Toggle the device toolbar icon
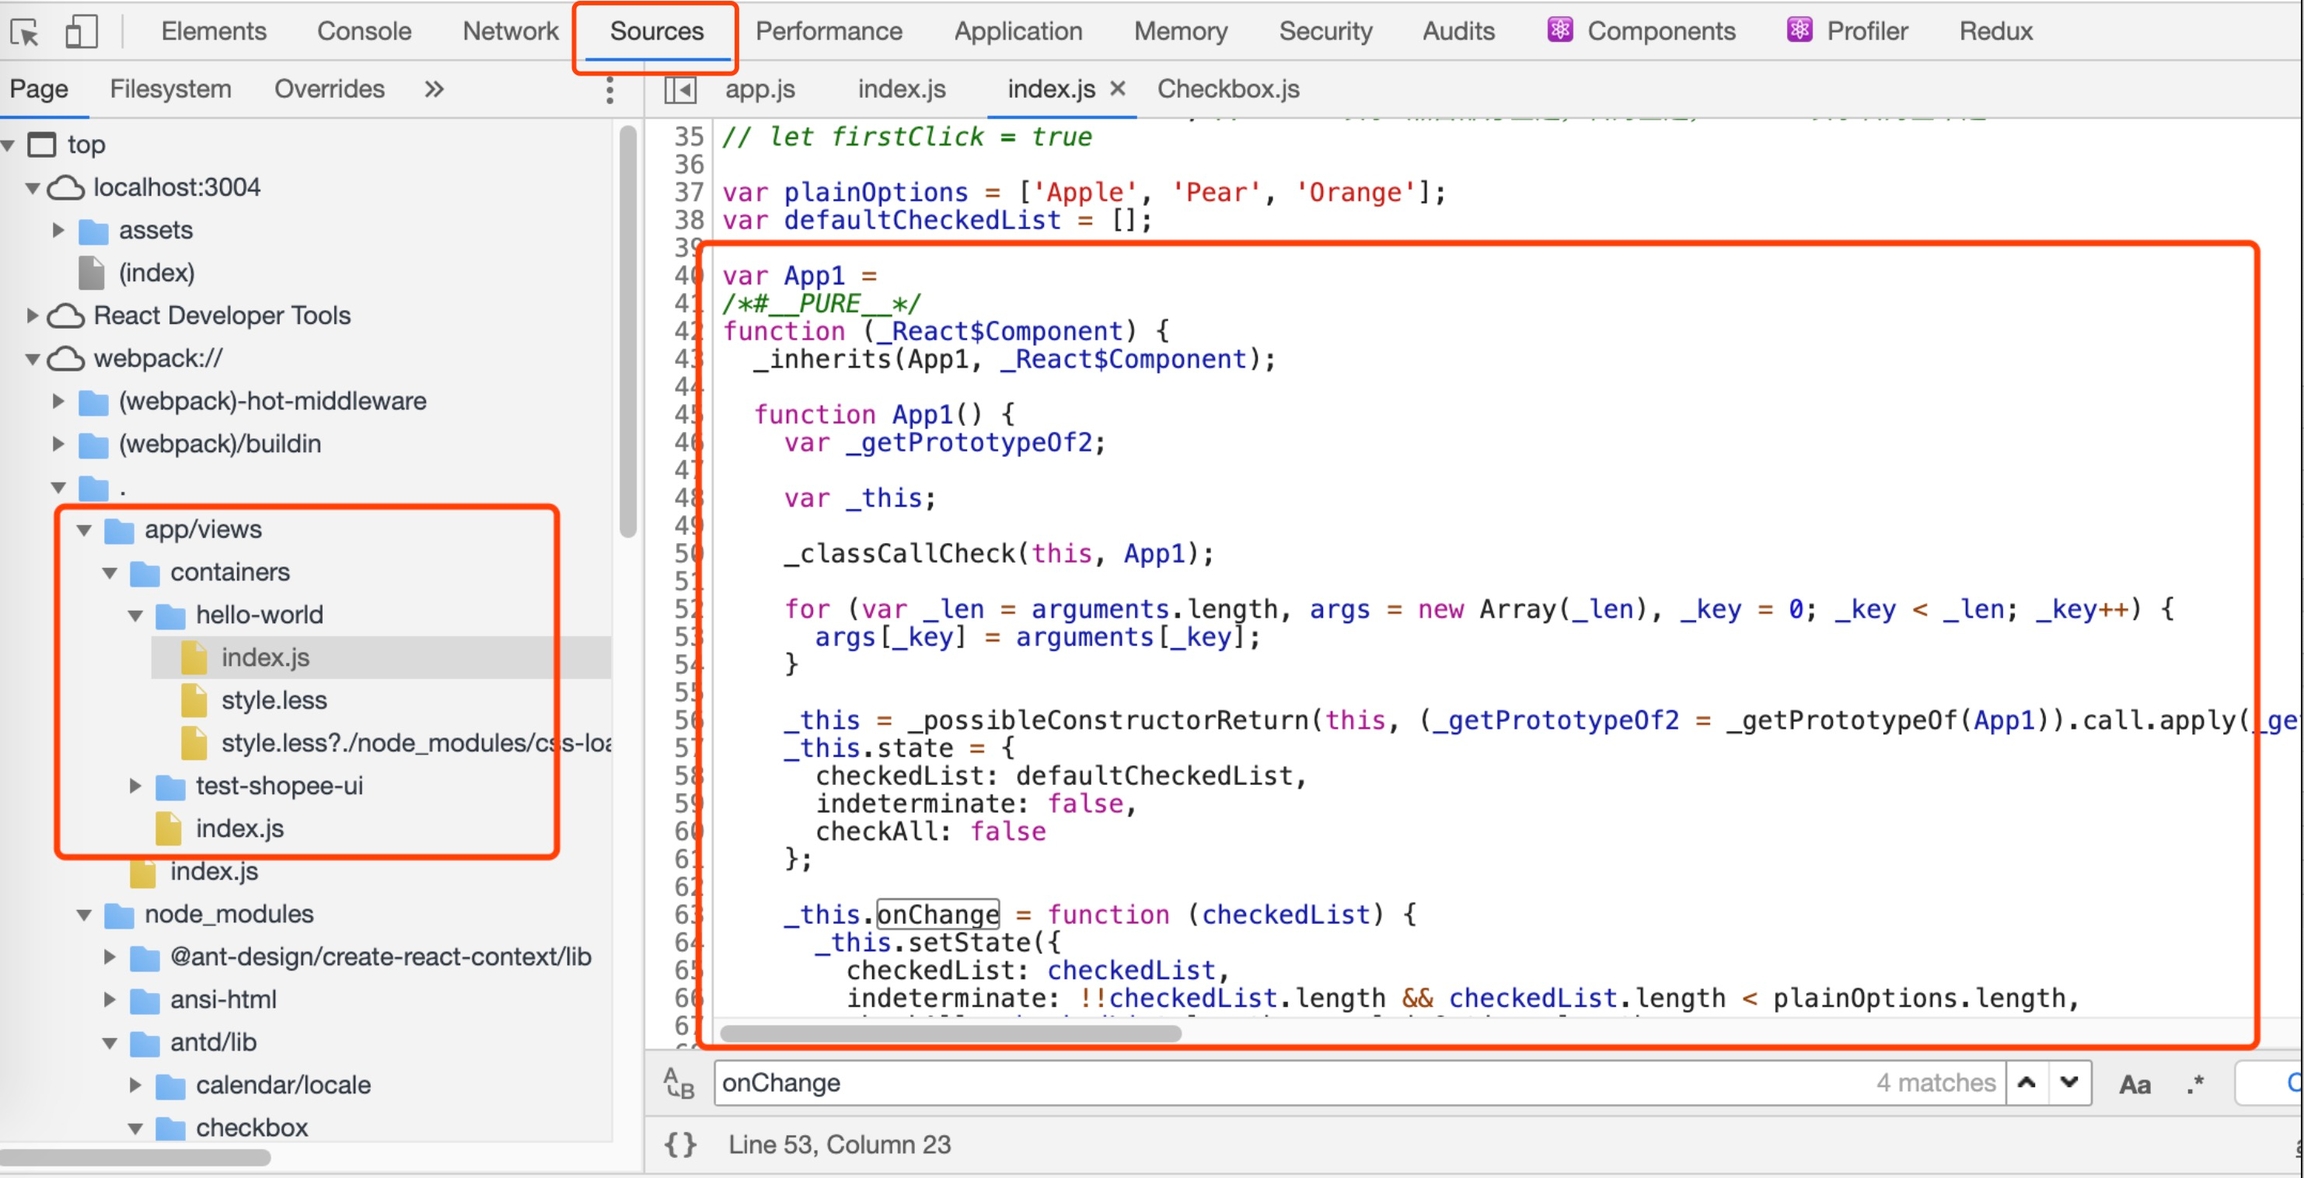The height and width of the screenshot is (1178, 2304). click(81, 32)
